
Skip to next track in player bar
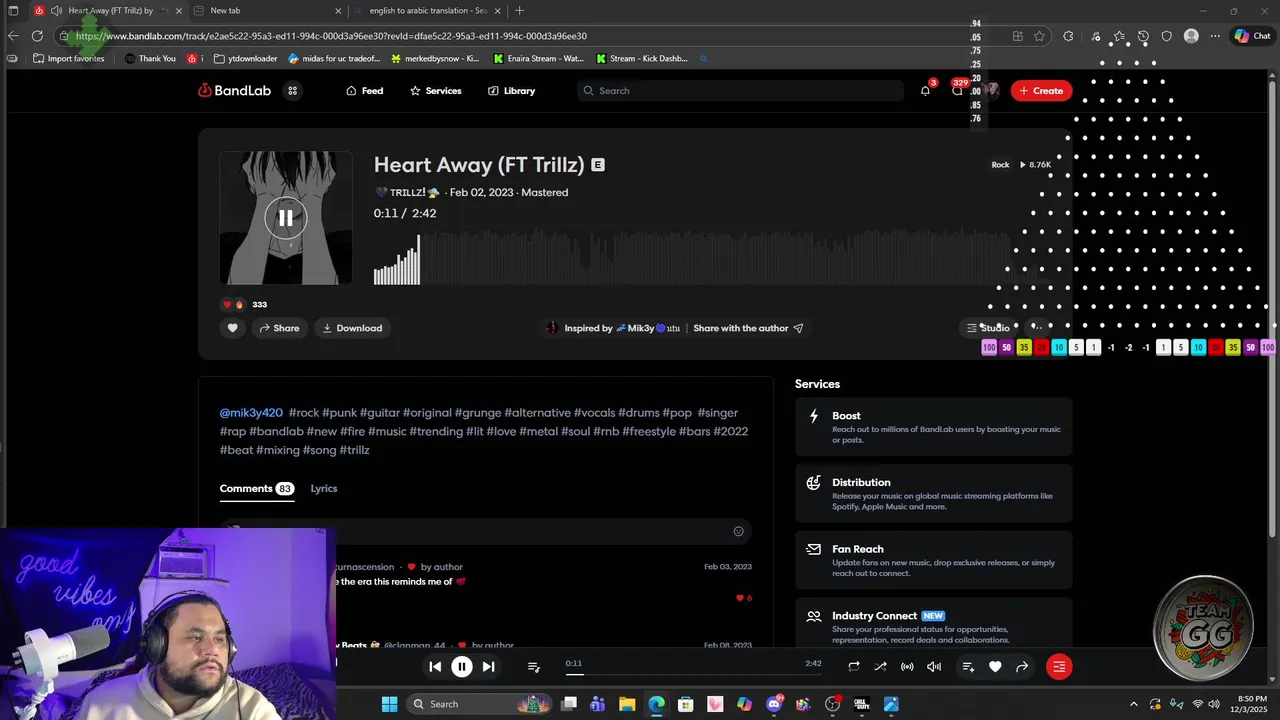pyautogui.click(x=488, y=666)
